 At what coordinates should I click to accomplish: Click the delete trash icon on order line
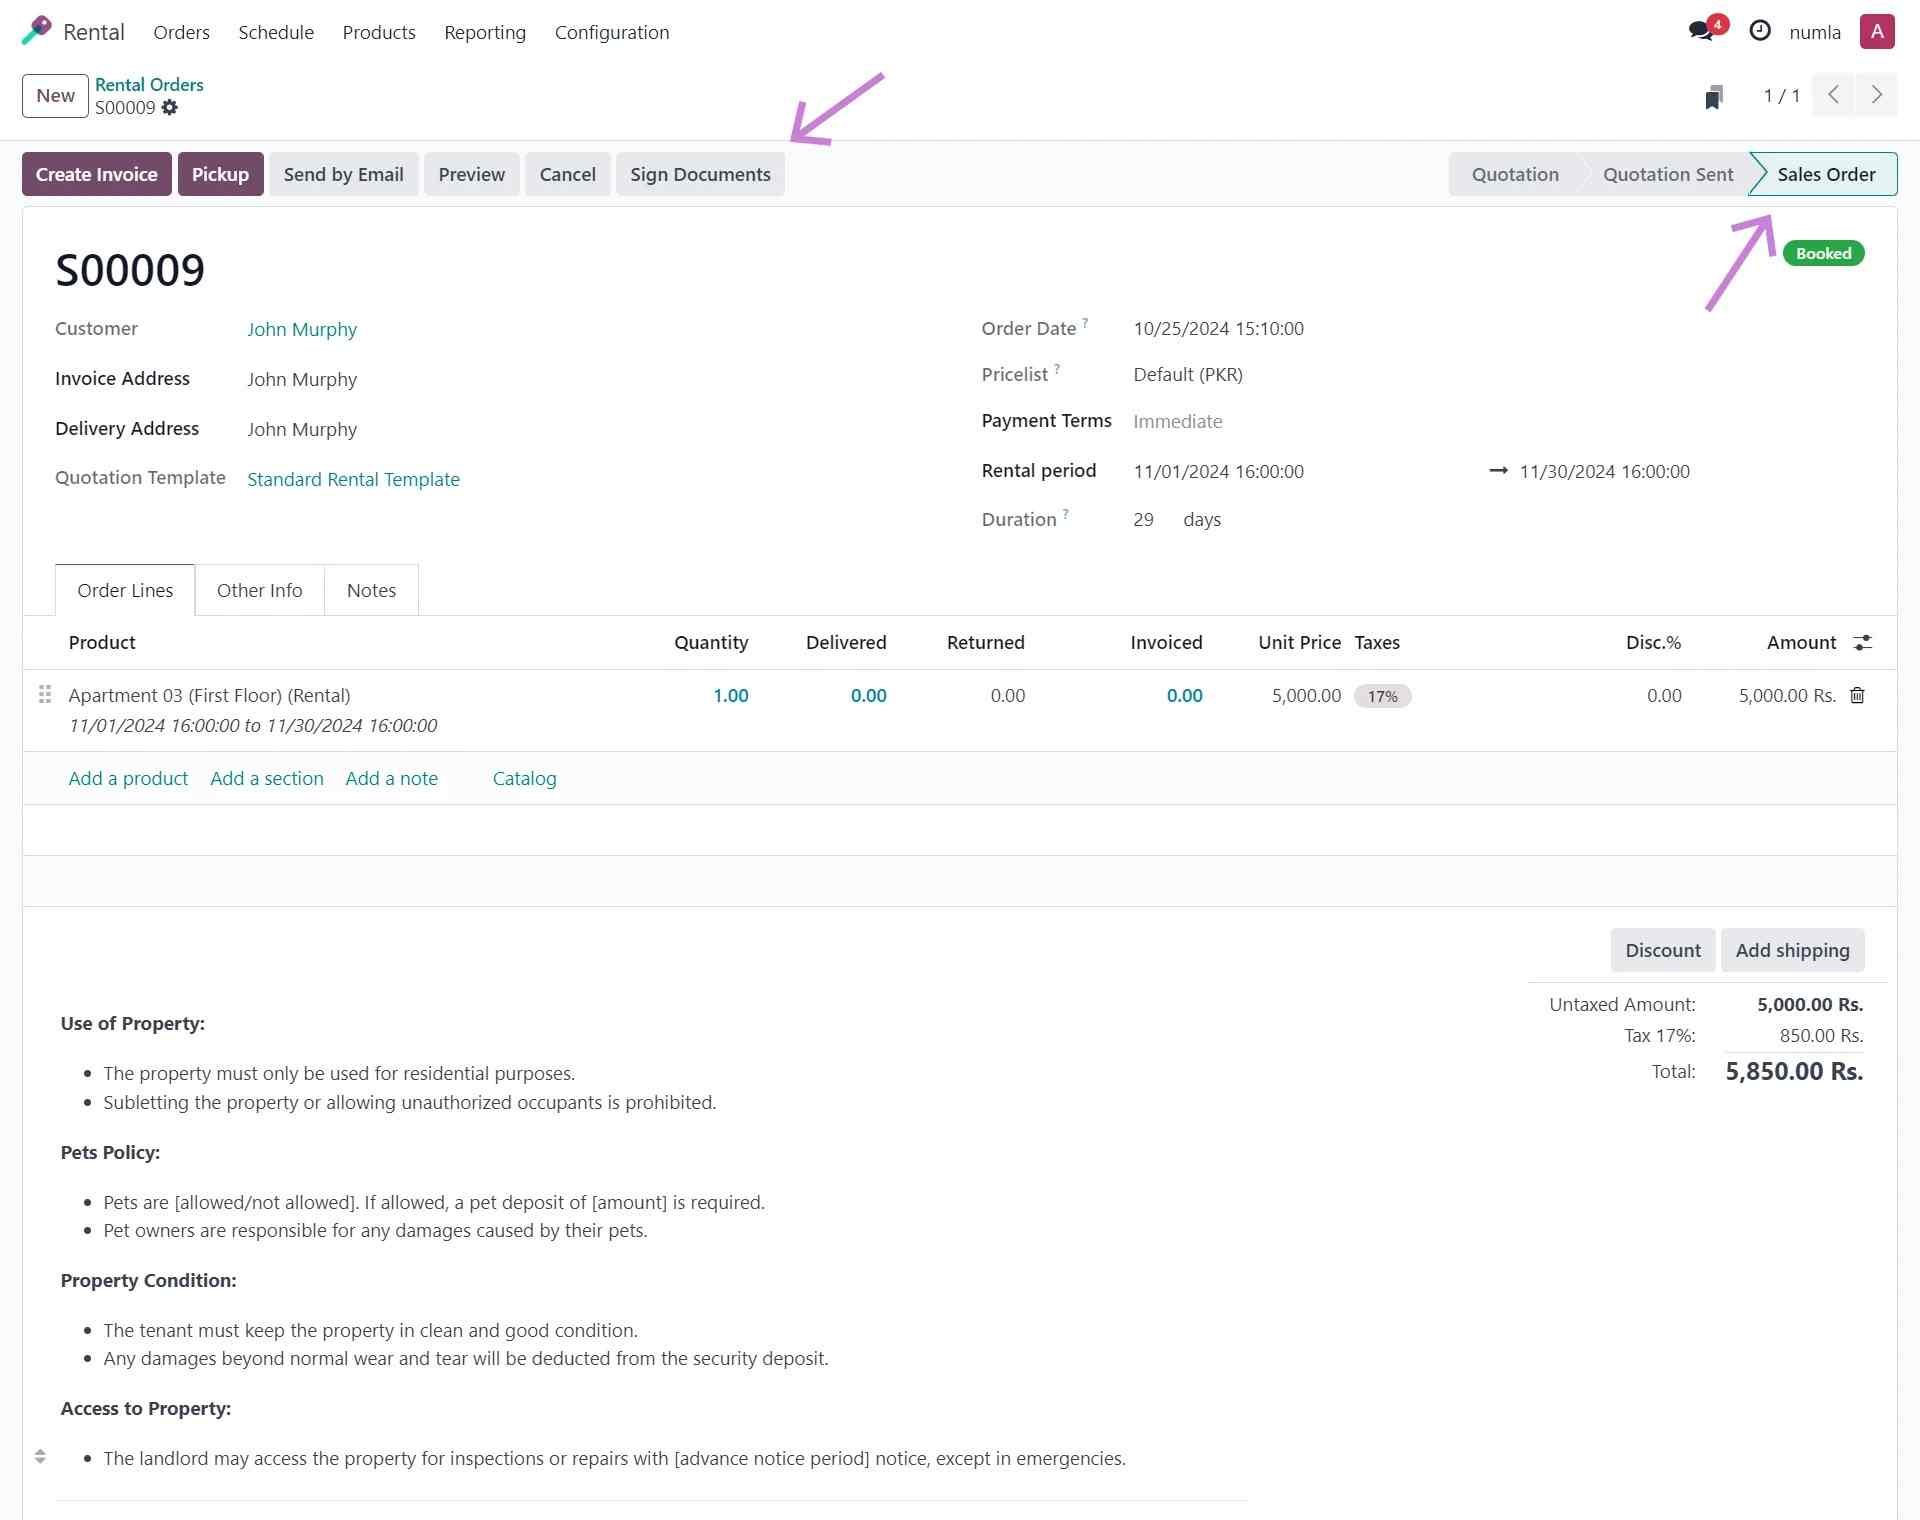tap(1856, 694)
